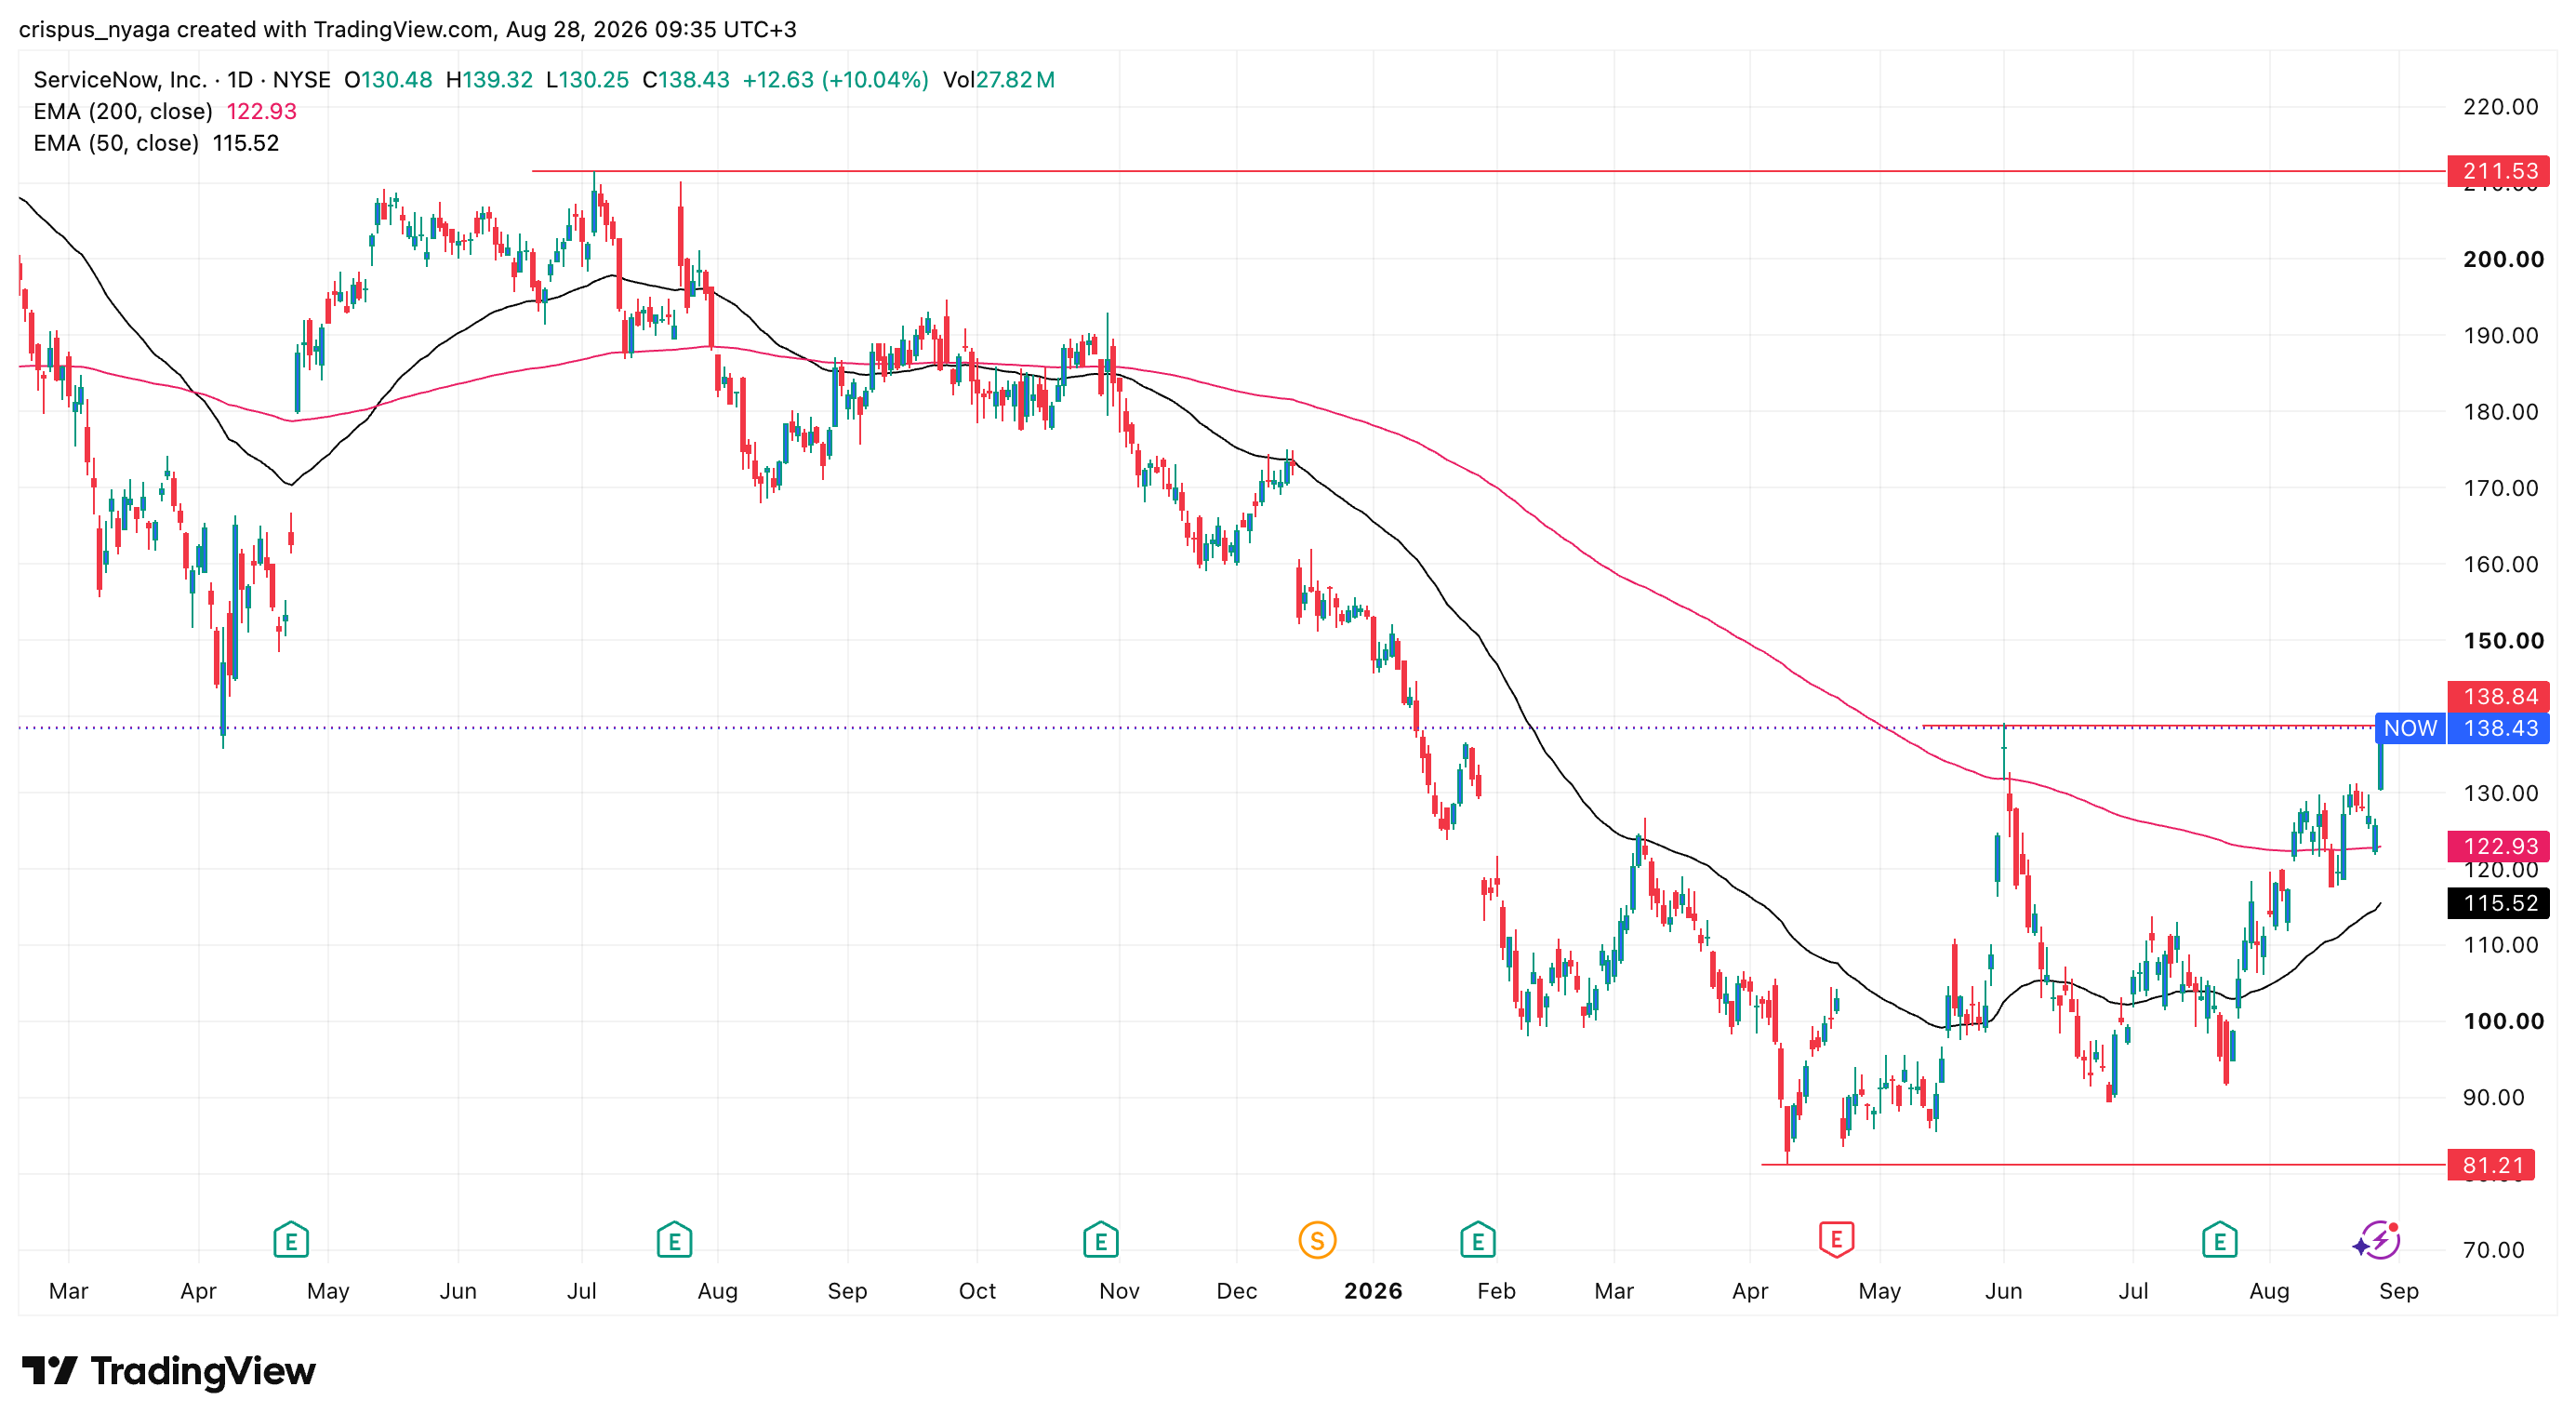Click the Feb label on the time axis
This screenshot has height=1427, width=2576.
pos(1496,1291)
